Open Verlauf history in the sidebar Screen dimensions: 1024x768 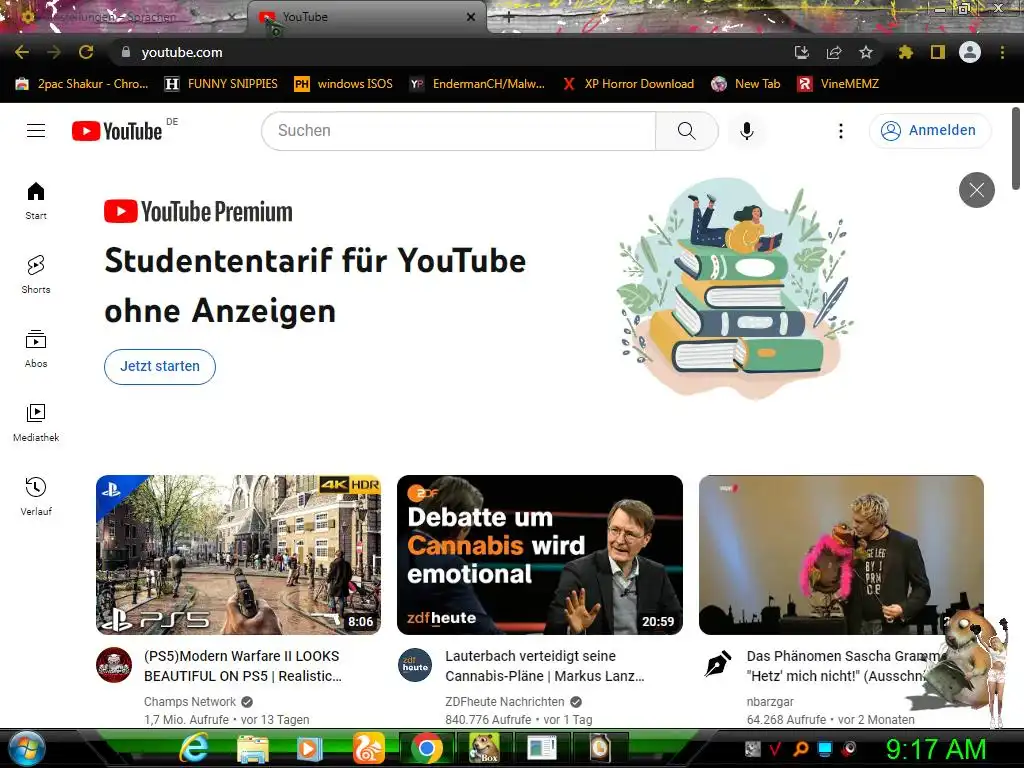[36, 496]
